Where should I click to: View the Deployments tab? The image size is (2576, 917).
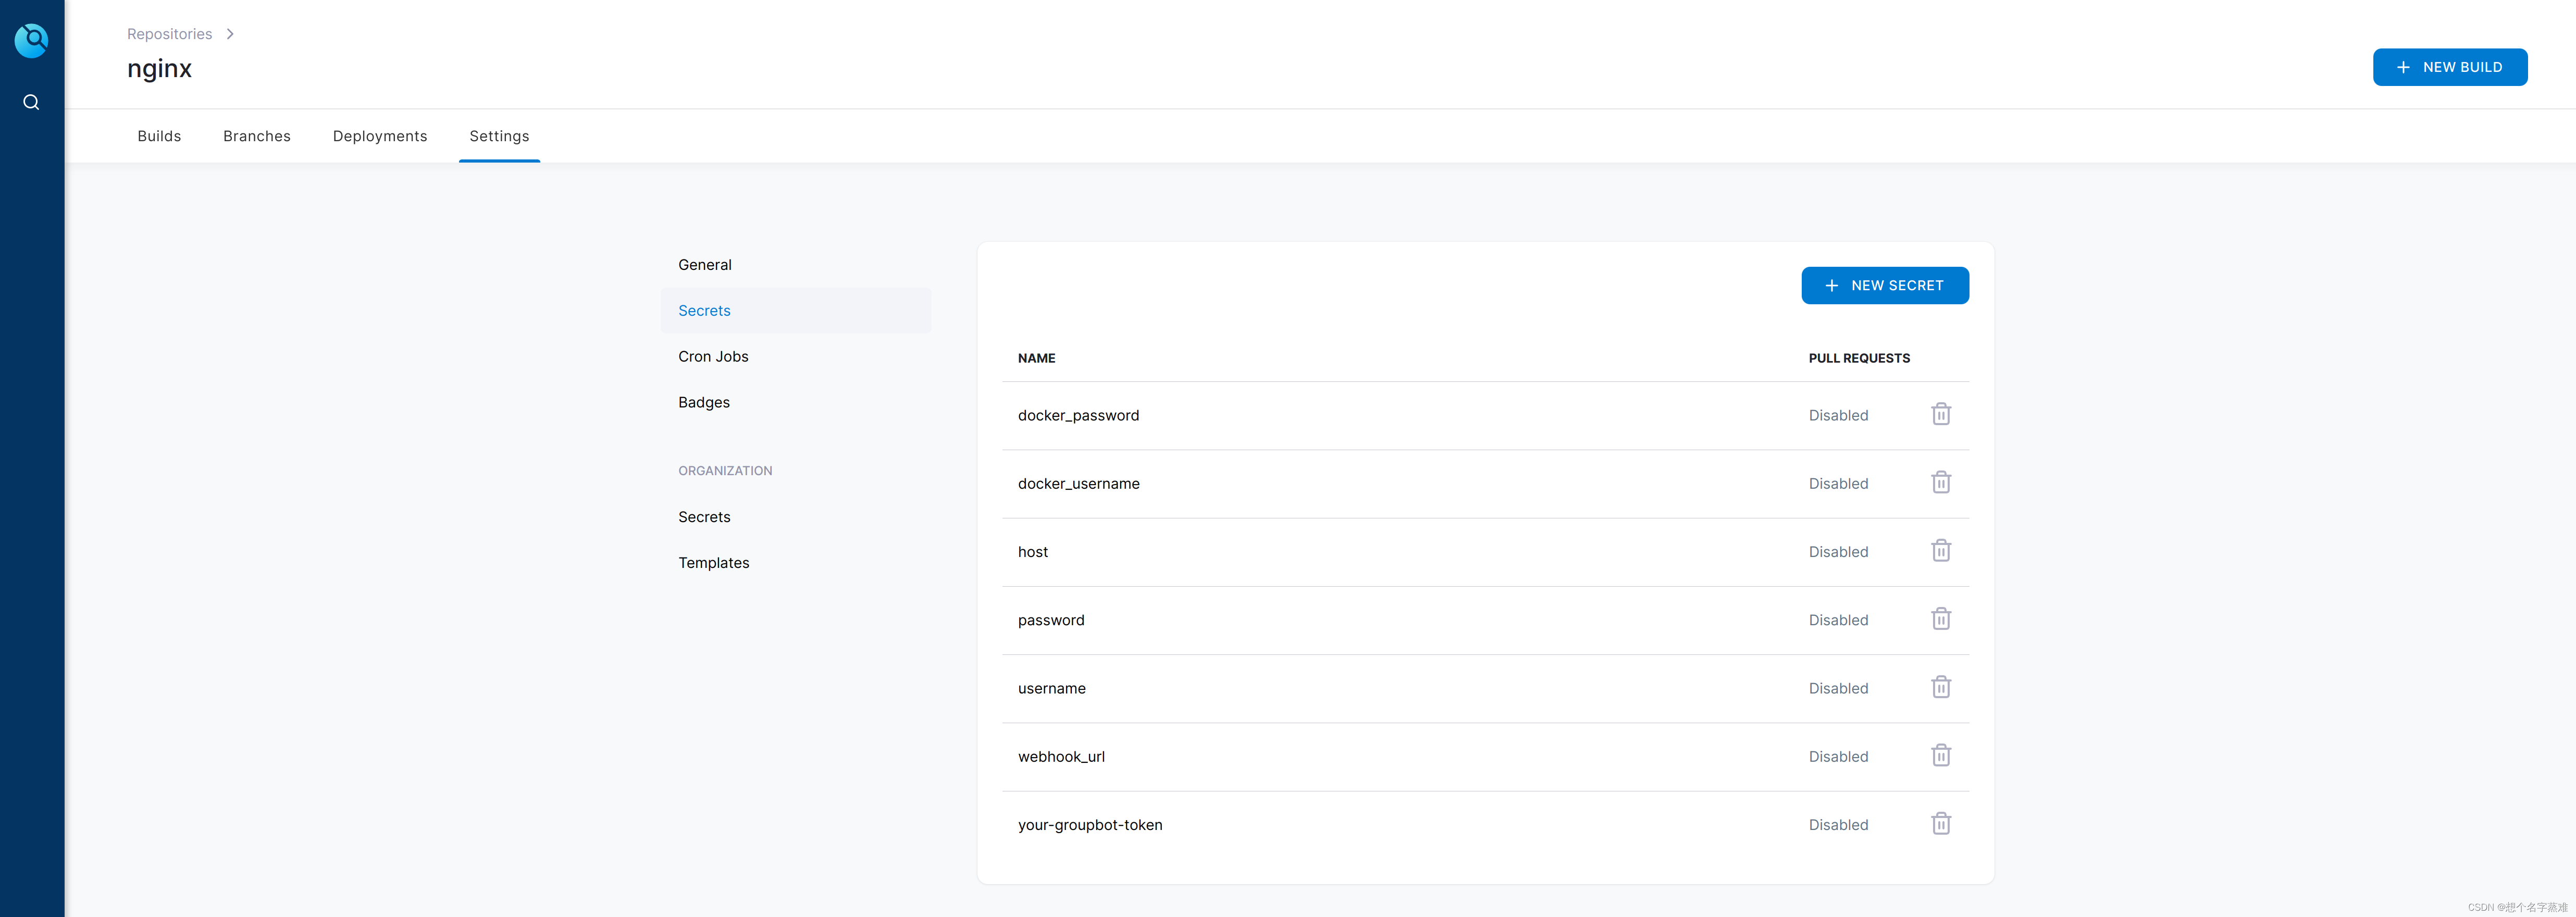point(380,136)
